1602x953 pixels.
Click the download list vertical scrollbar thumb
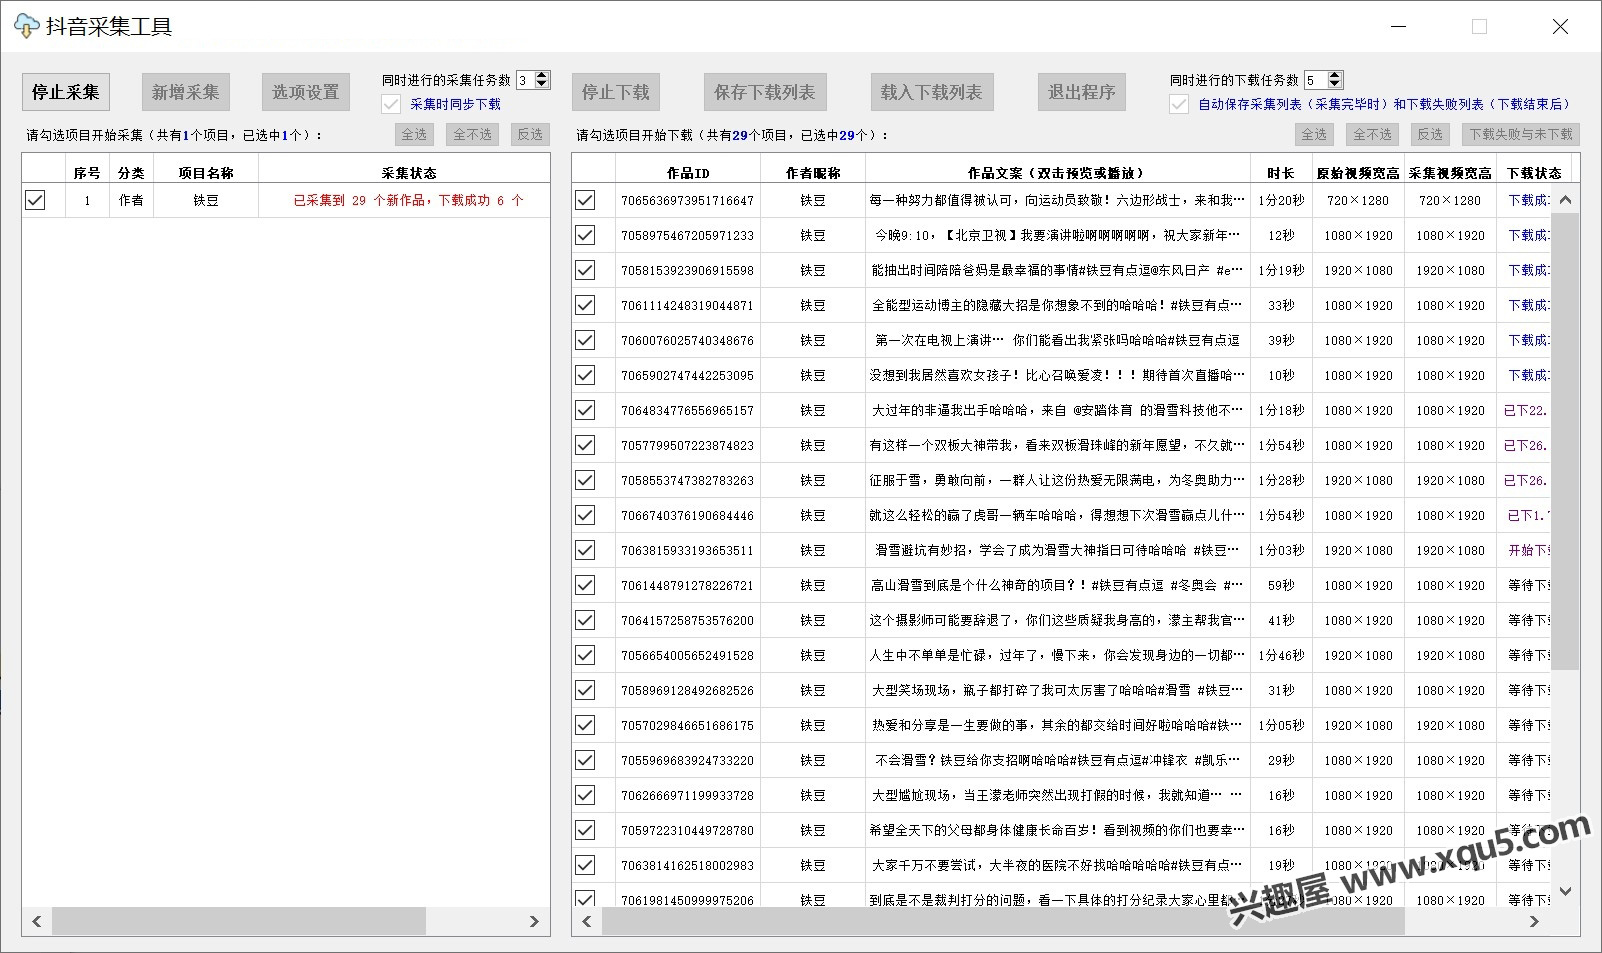tap(1565, 440)
